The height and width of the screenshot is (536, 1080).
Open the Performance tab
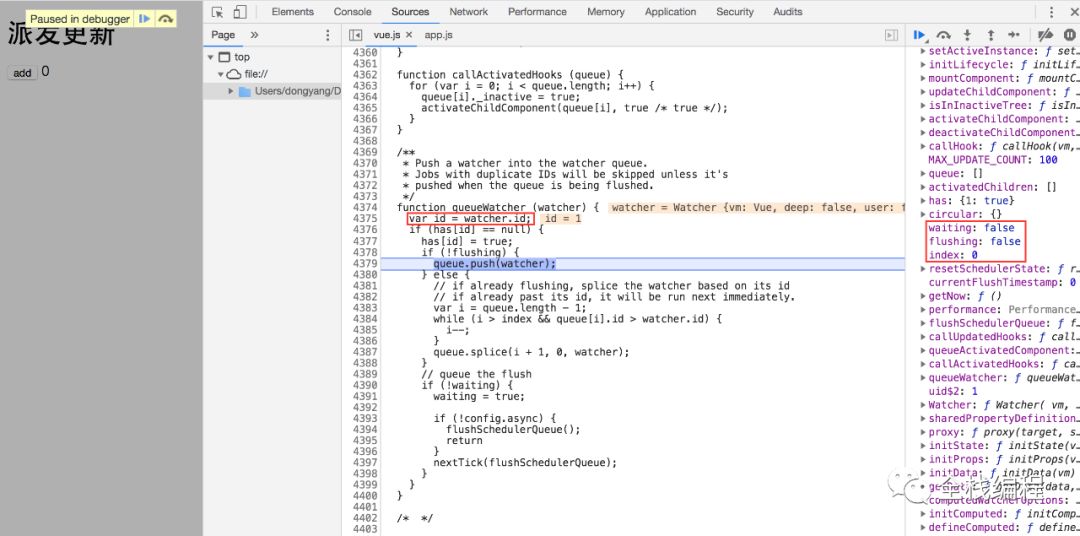537,12
